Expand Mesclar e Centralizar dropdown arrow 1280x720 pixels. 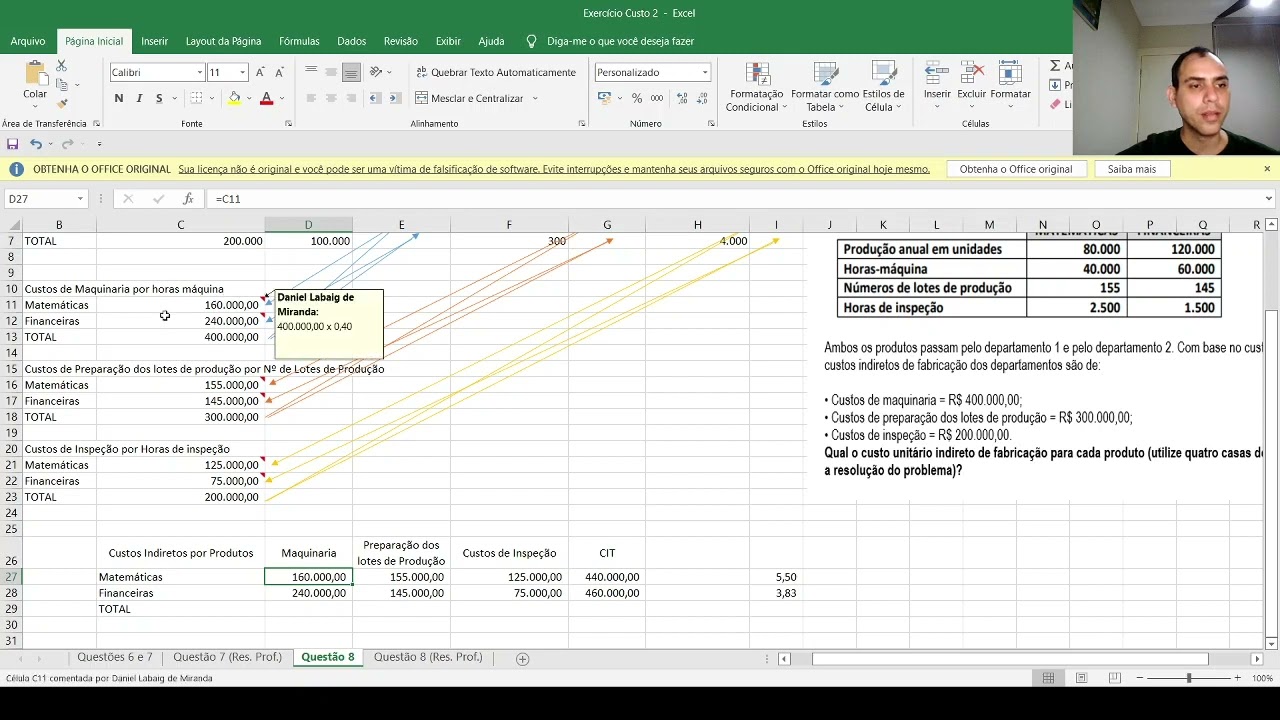click(x=535, y=98)
